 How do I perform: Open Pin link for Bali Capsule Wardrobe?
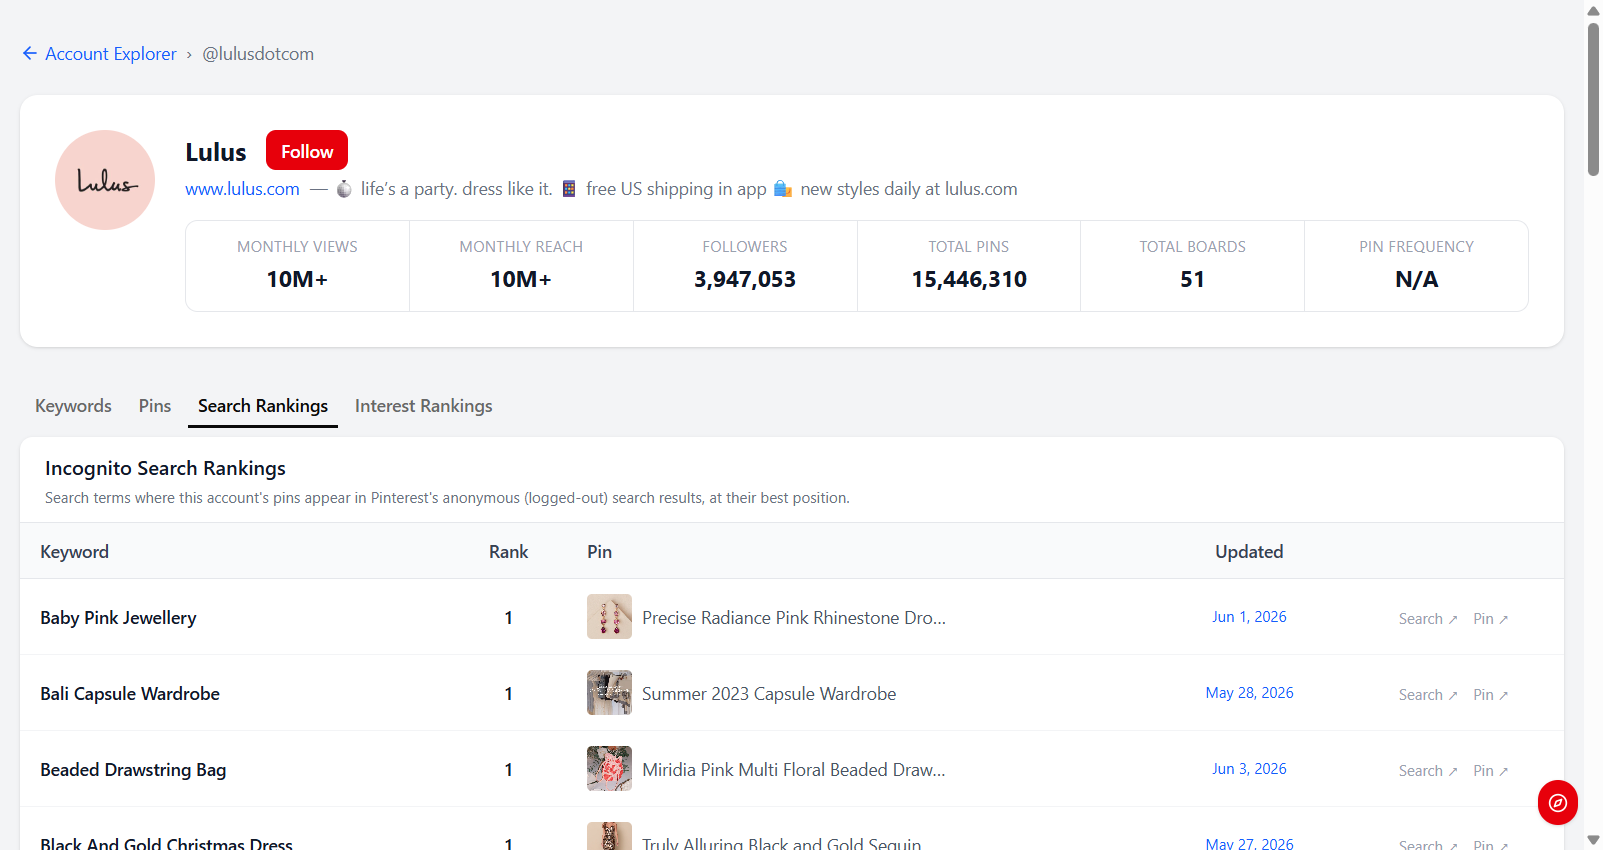1490,695
